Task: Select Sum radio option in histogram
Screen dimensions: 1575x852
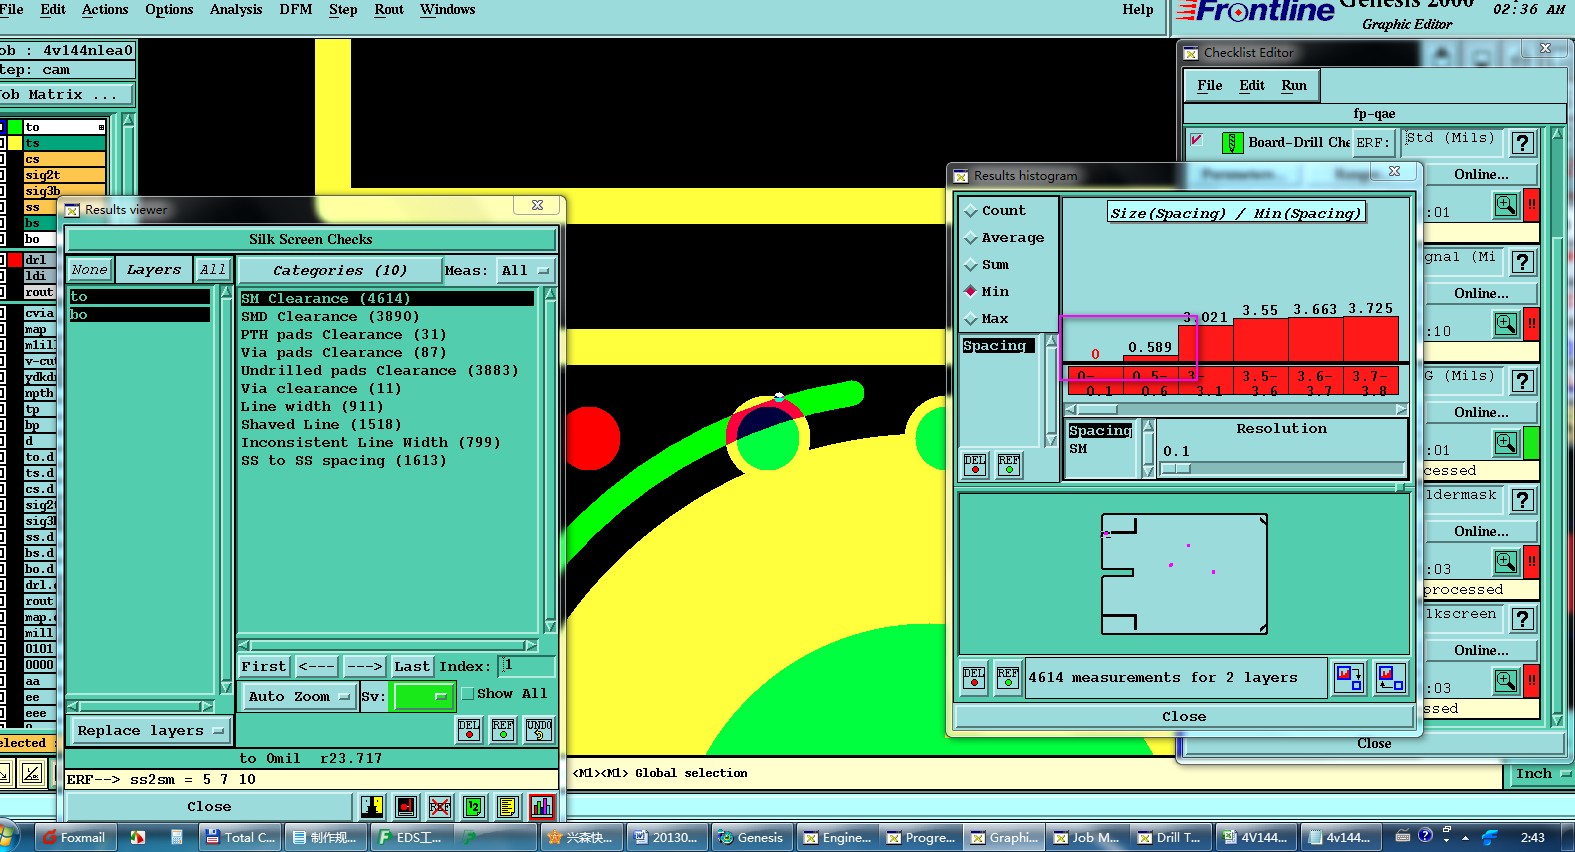Action: point(971,265)
